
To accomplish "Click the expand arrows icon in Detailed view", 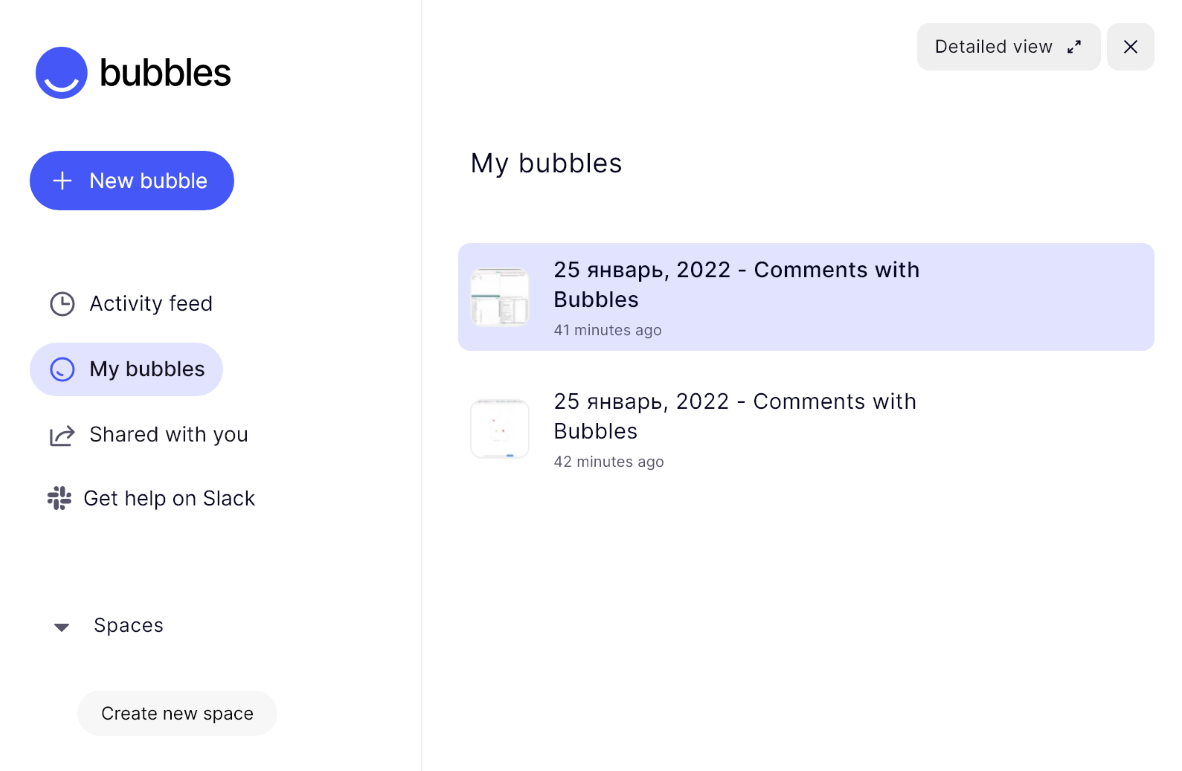I will coord(1074,47).
